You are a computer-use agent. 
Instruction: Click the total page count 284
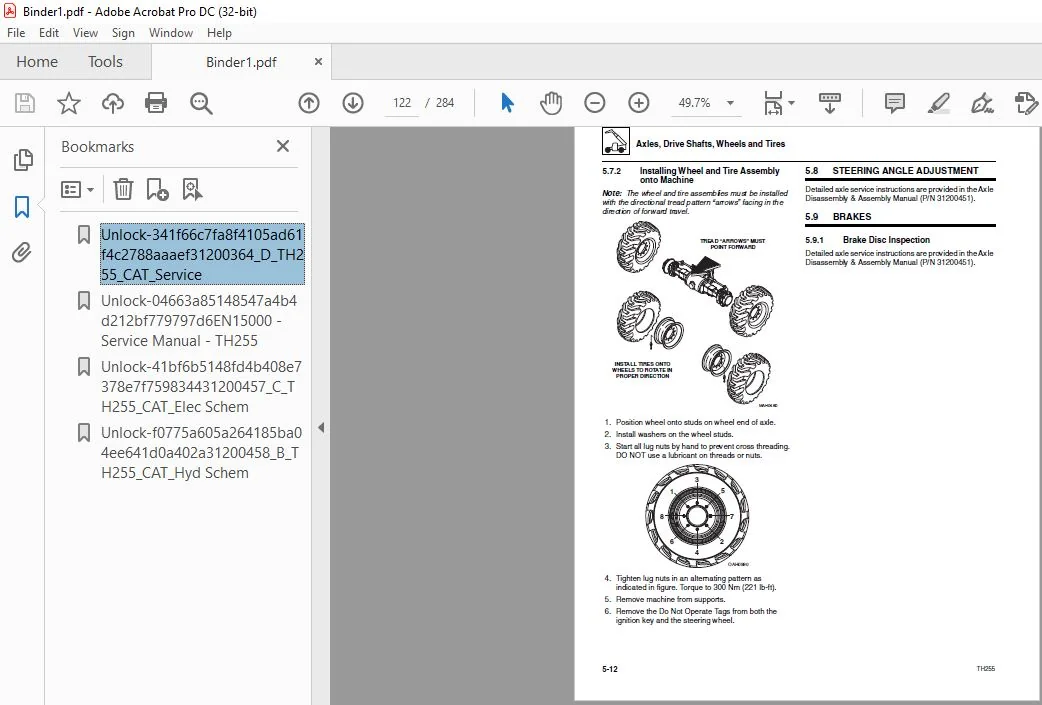click(x=445, y=103)
